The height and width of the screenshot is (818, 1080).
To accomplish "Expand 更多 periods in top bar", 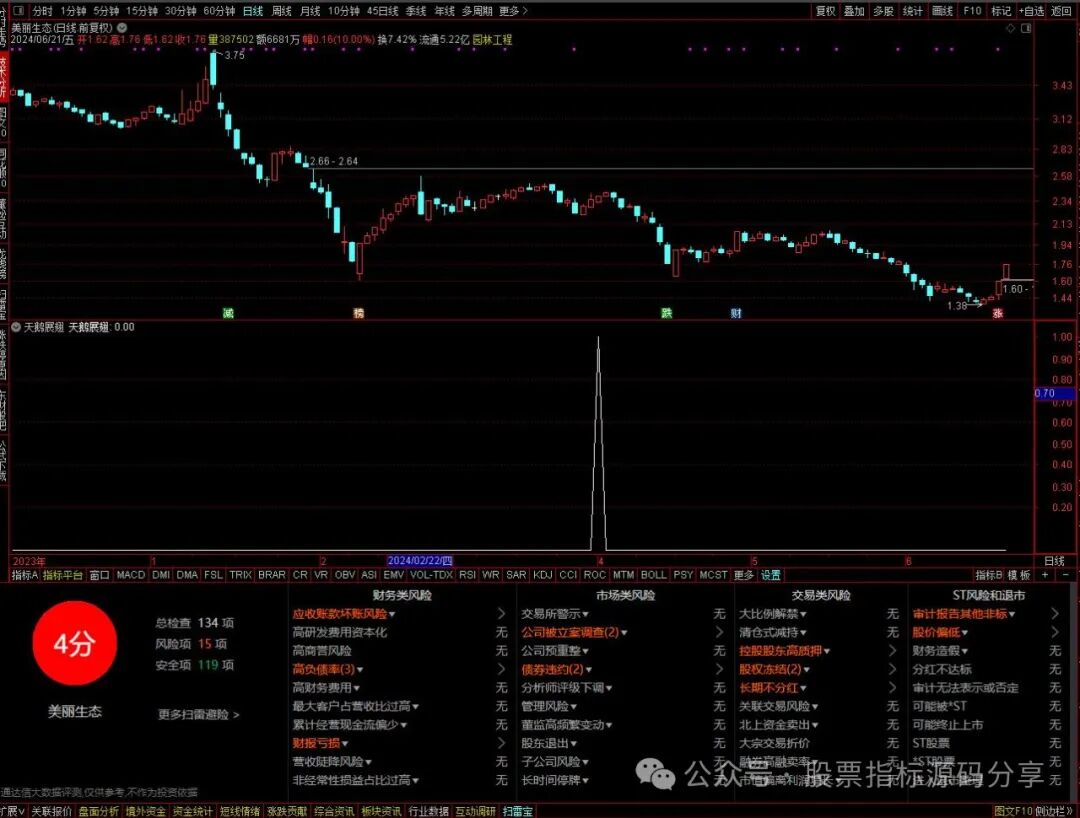I will [513, 11].
